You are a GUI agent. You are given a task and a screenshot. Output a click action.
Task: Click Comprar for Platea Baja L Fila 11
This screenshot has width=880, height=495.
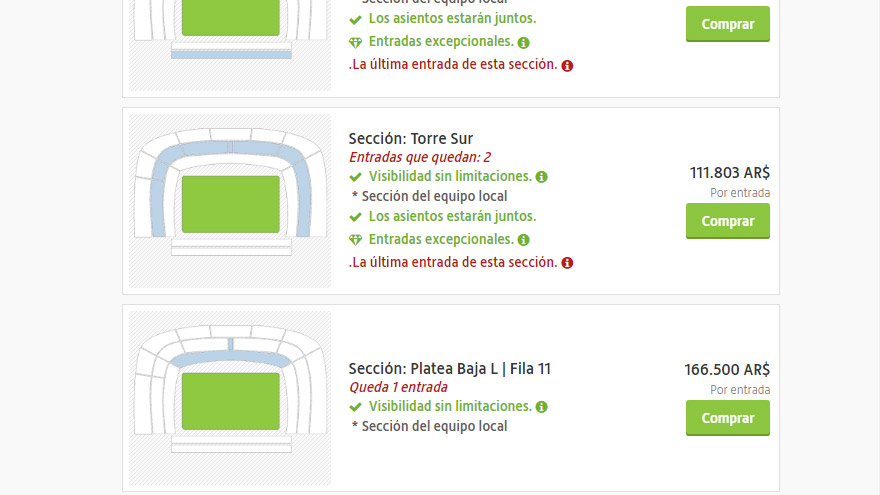[727, 418]
